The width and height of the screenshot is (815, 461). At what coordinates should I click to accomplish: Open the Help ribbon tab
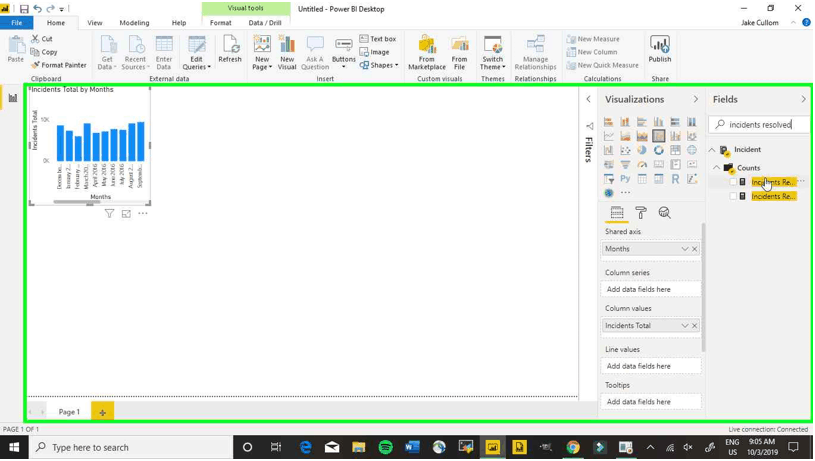click(x=179, y=23)
